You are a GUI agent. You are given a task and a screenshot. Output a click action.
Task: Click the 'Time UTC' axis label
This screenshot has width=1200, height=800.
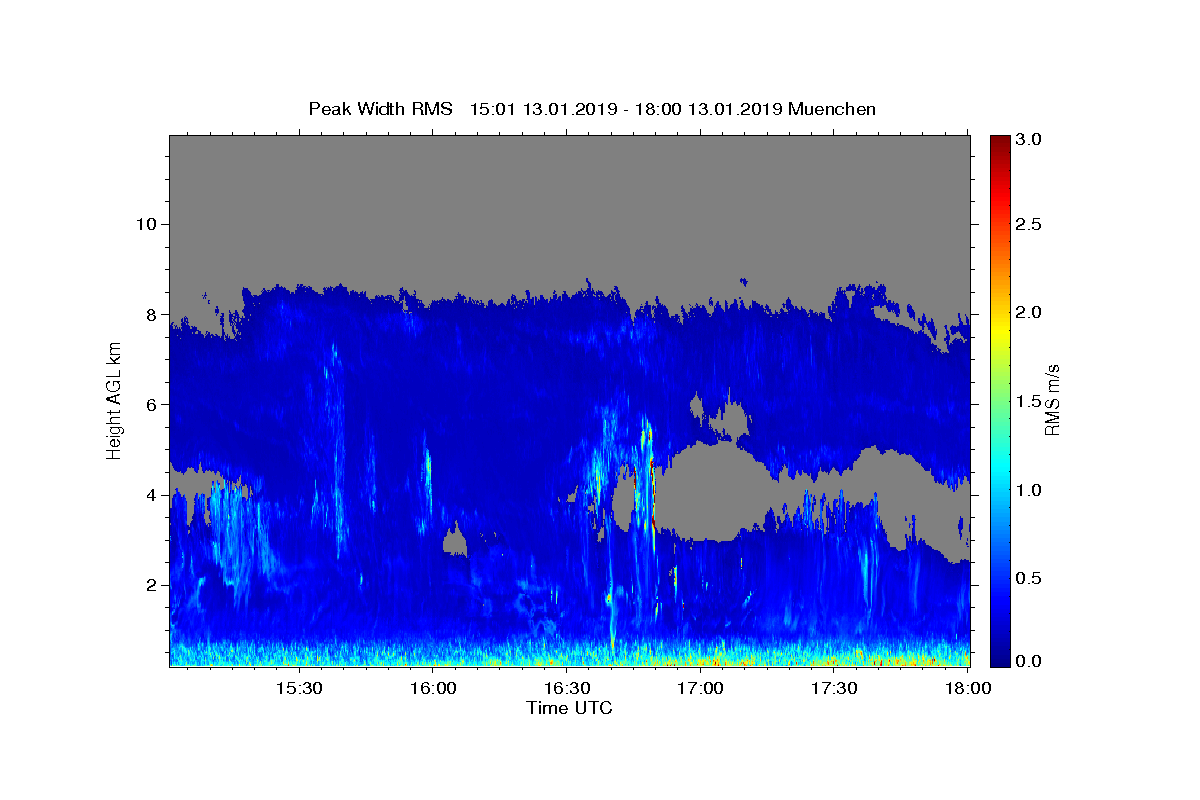569,708
